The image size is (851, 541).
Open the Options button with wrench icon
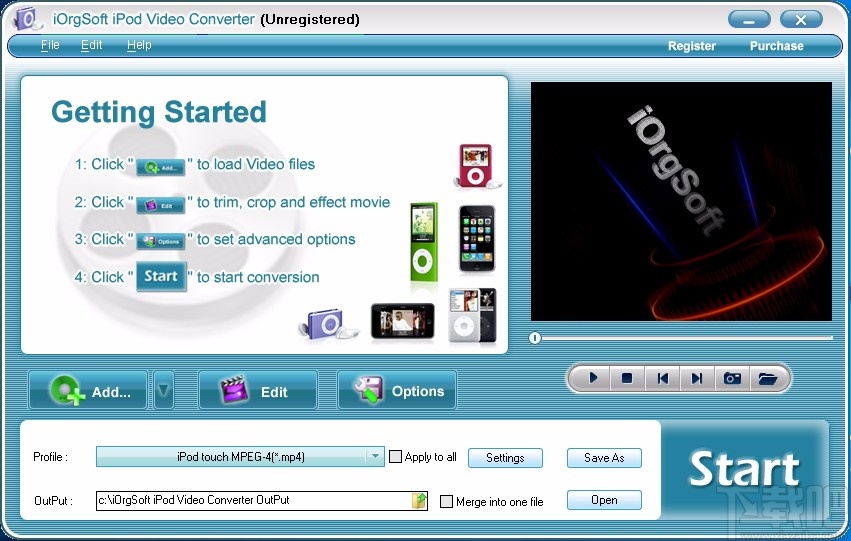397,390
